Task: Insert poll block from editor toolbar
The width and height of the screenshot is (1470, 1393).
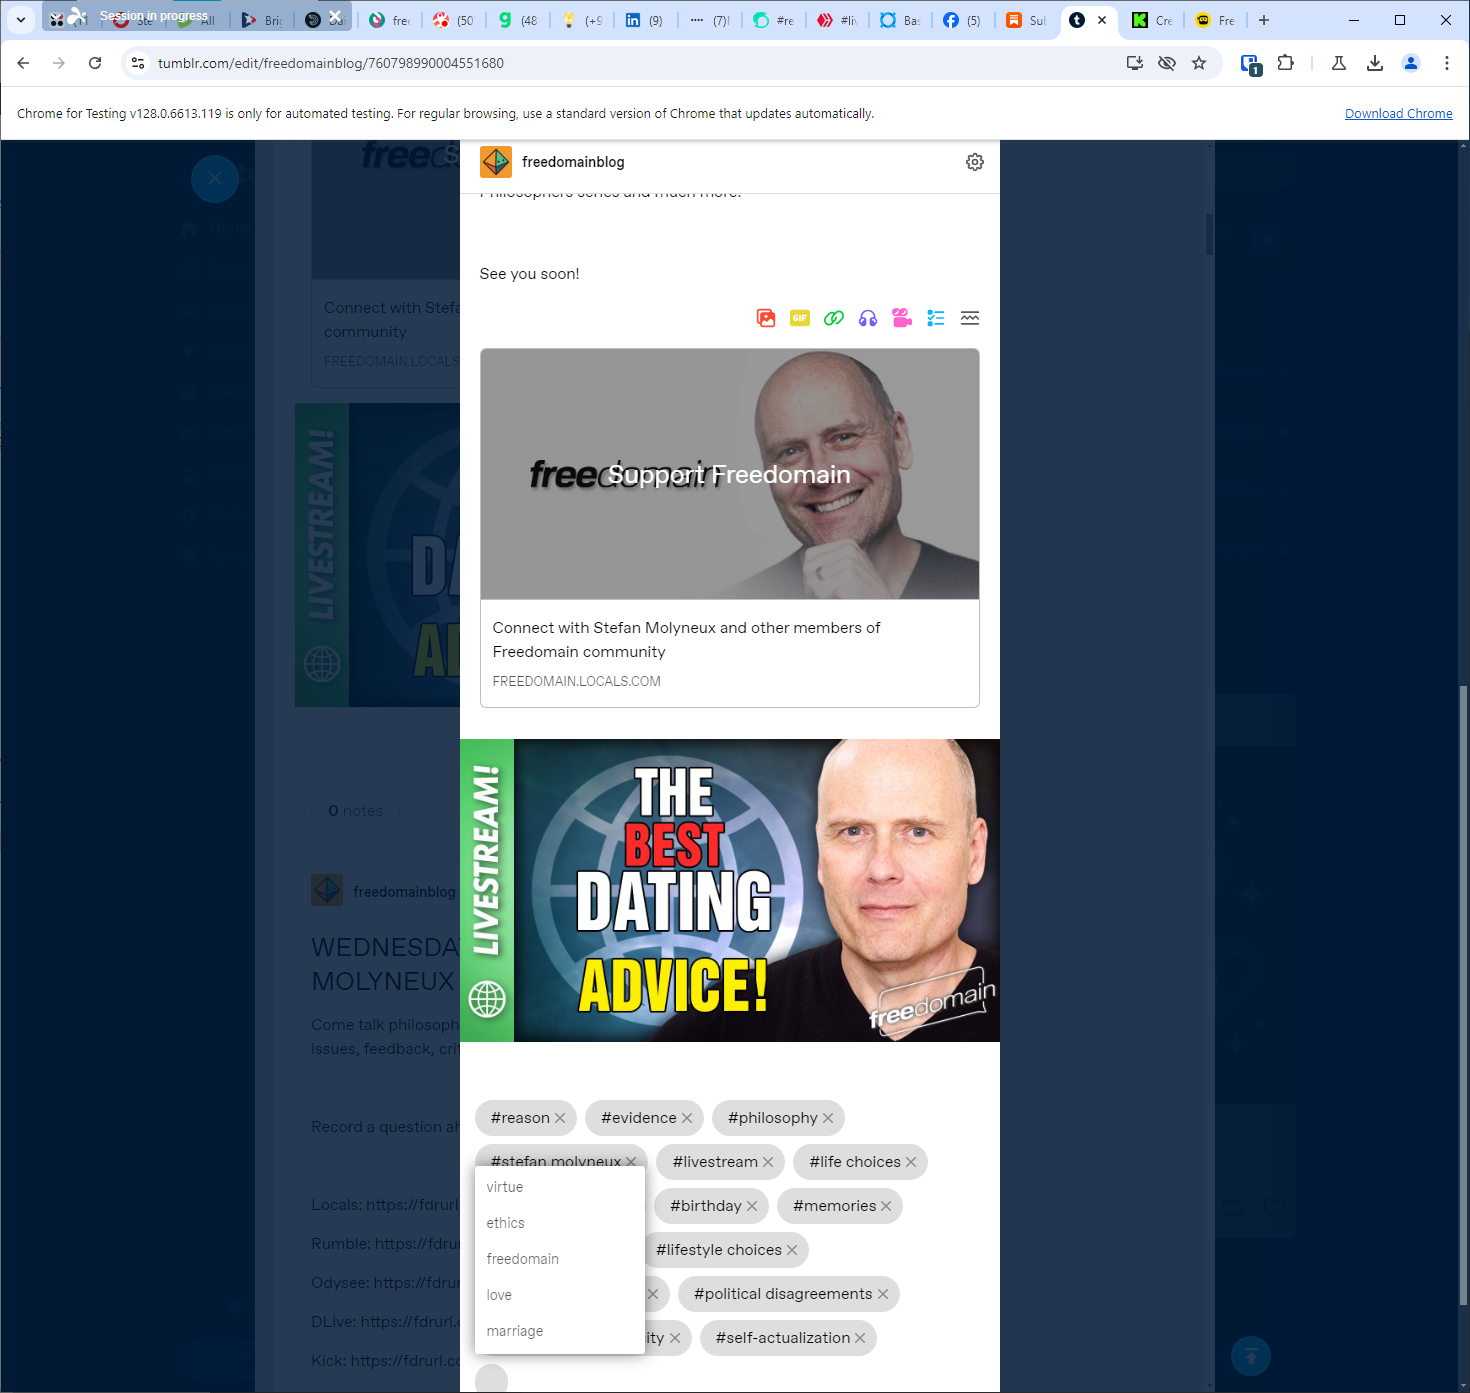Action: [x=936, y=318]
